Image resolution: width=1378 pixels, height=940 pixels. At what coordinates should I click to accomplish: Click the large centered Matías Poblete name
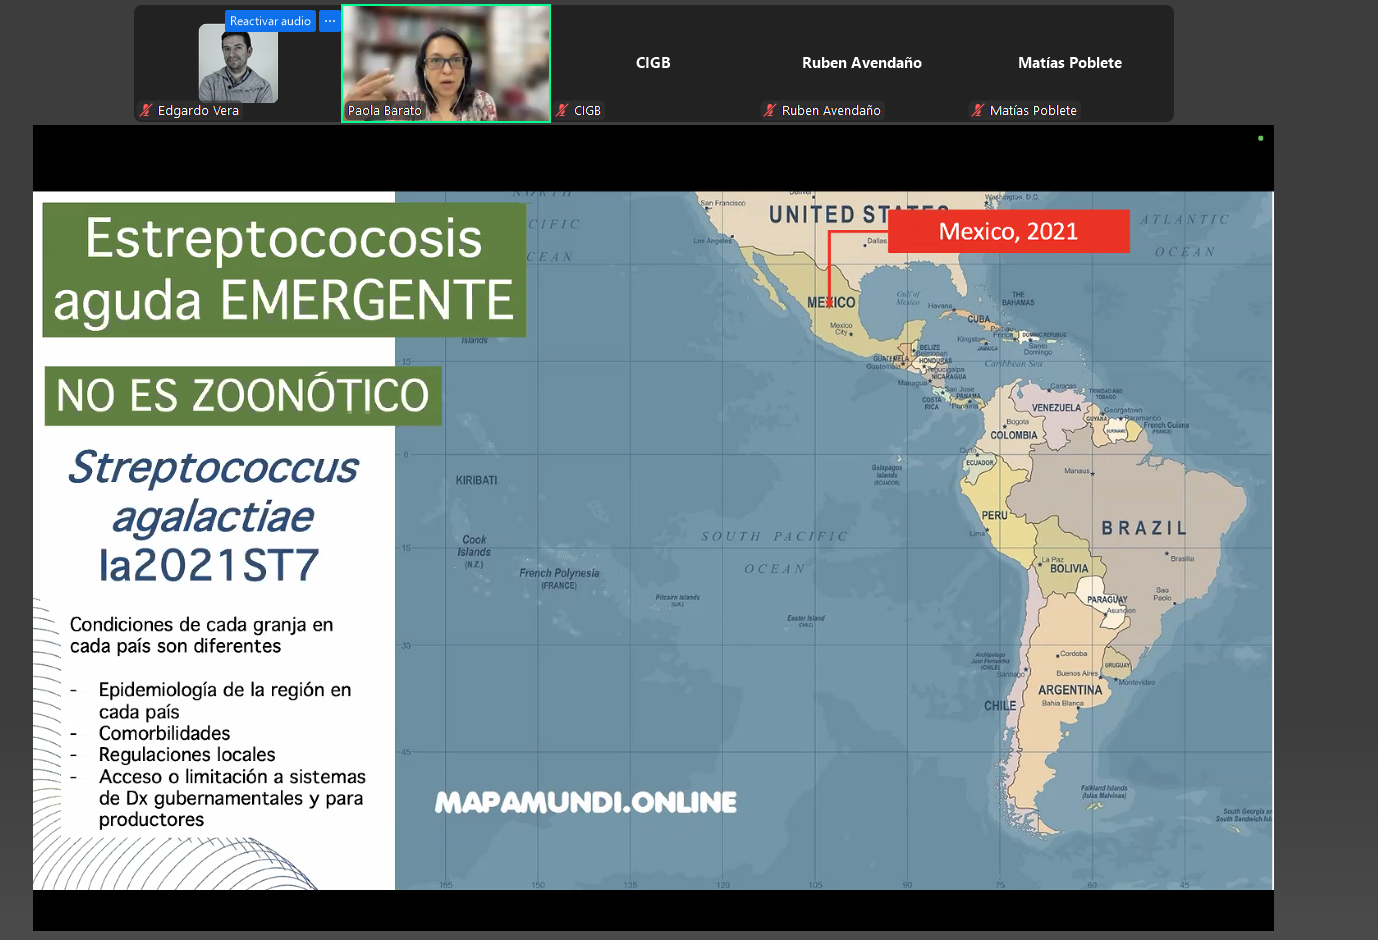(x=1070, y=63)
